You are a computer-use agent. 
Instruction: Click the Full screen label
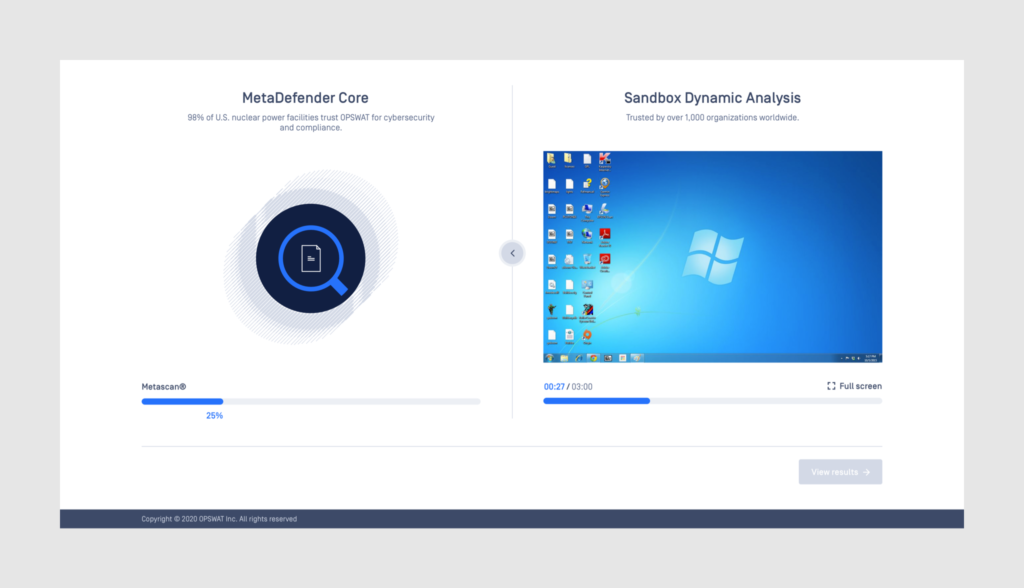click(x=860, y=386)
